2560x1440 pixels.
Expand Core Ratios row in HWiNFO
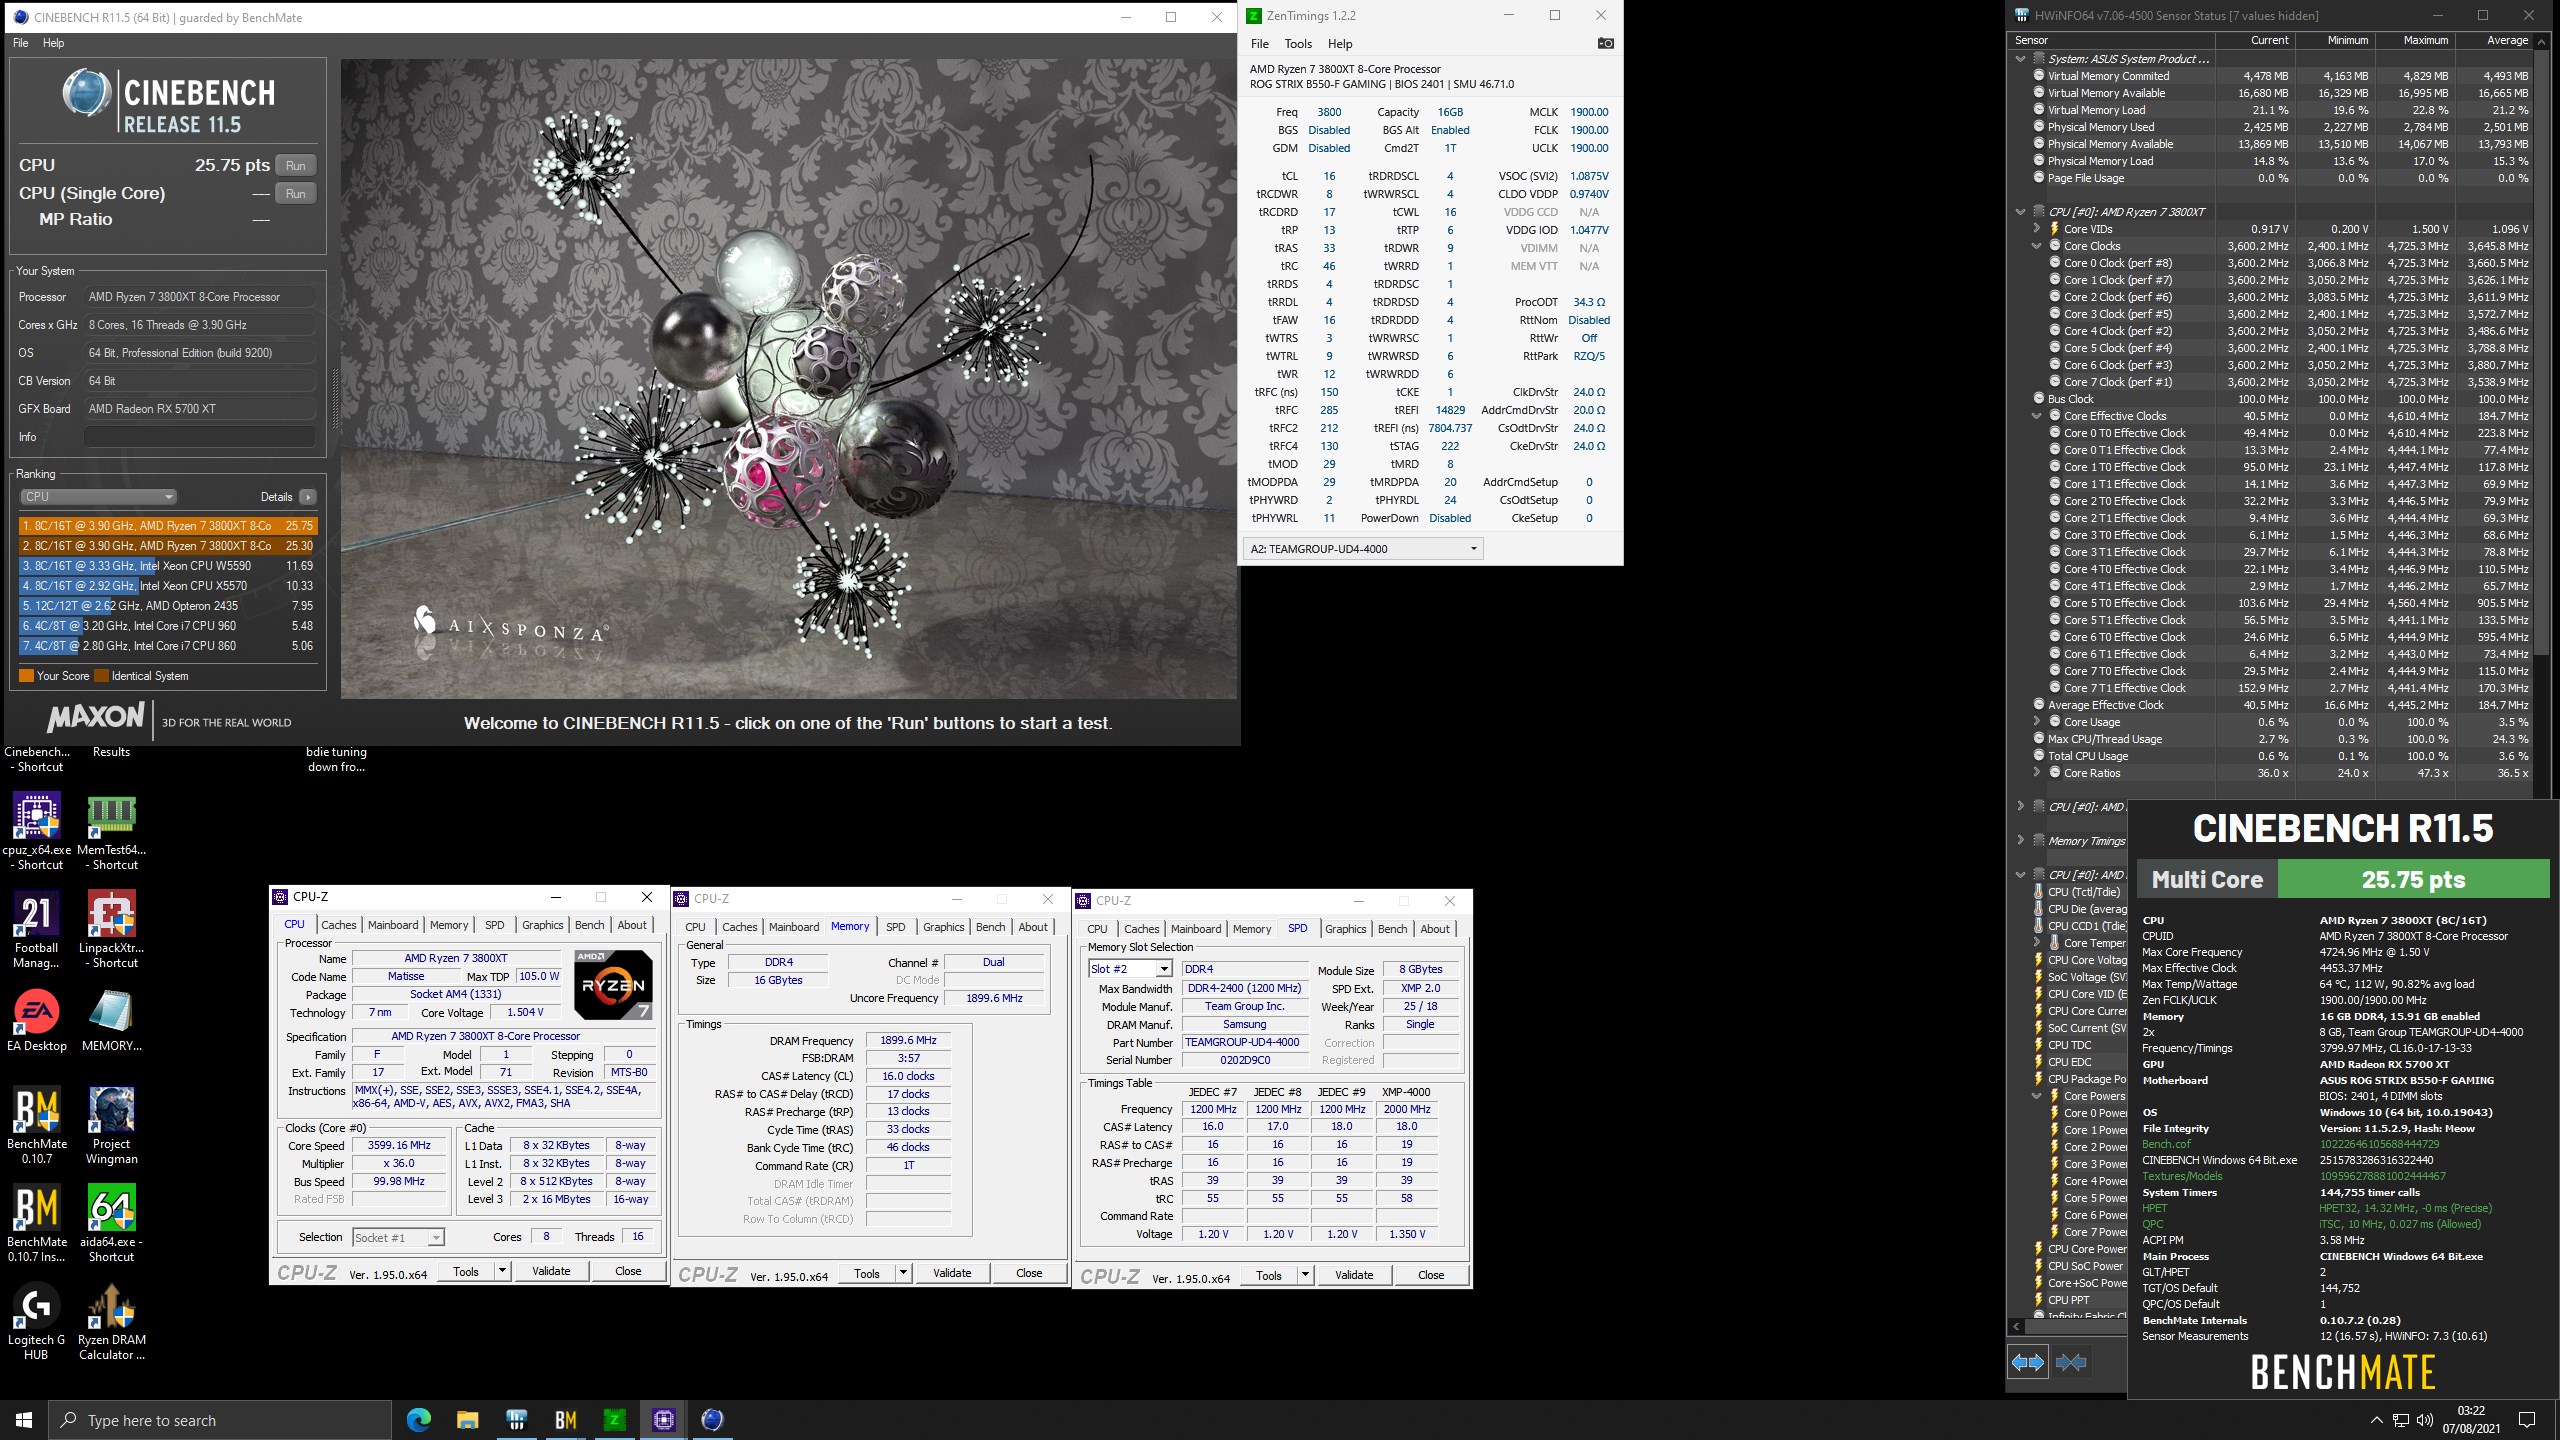tap(2037, 773)
